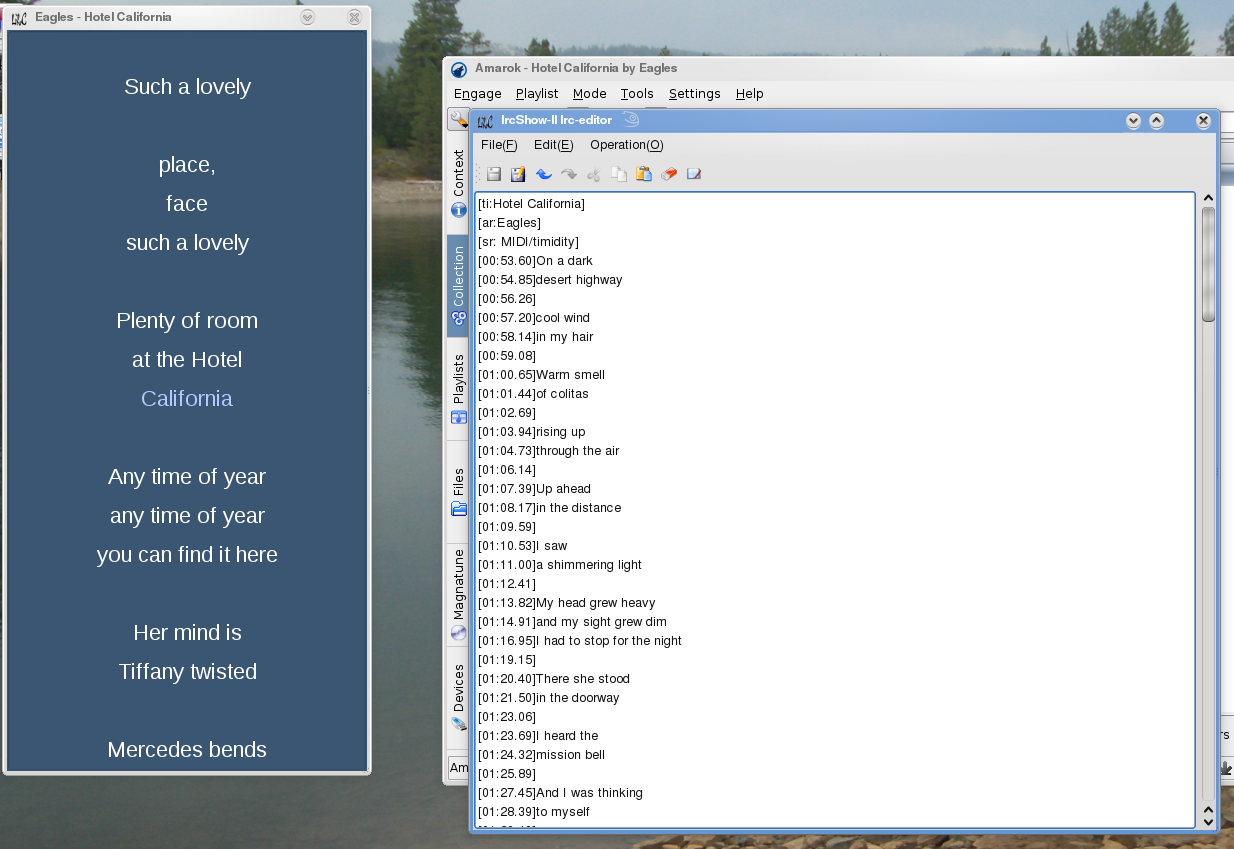Switch to the Collection sidebar tab

click(459, 285)
